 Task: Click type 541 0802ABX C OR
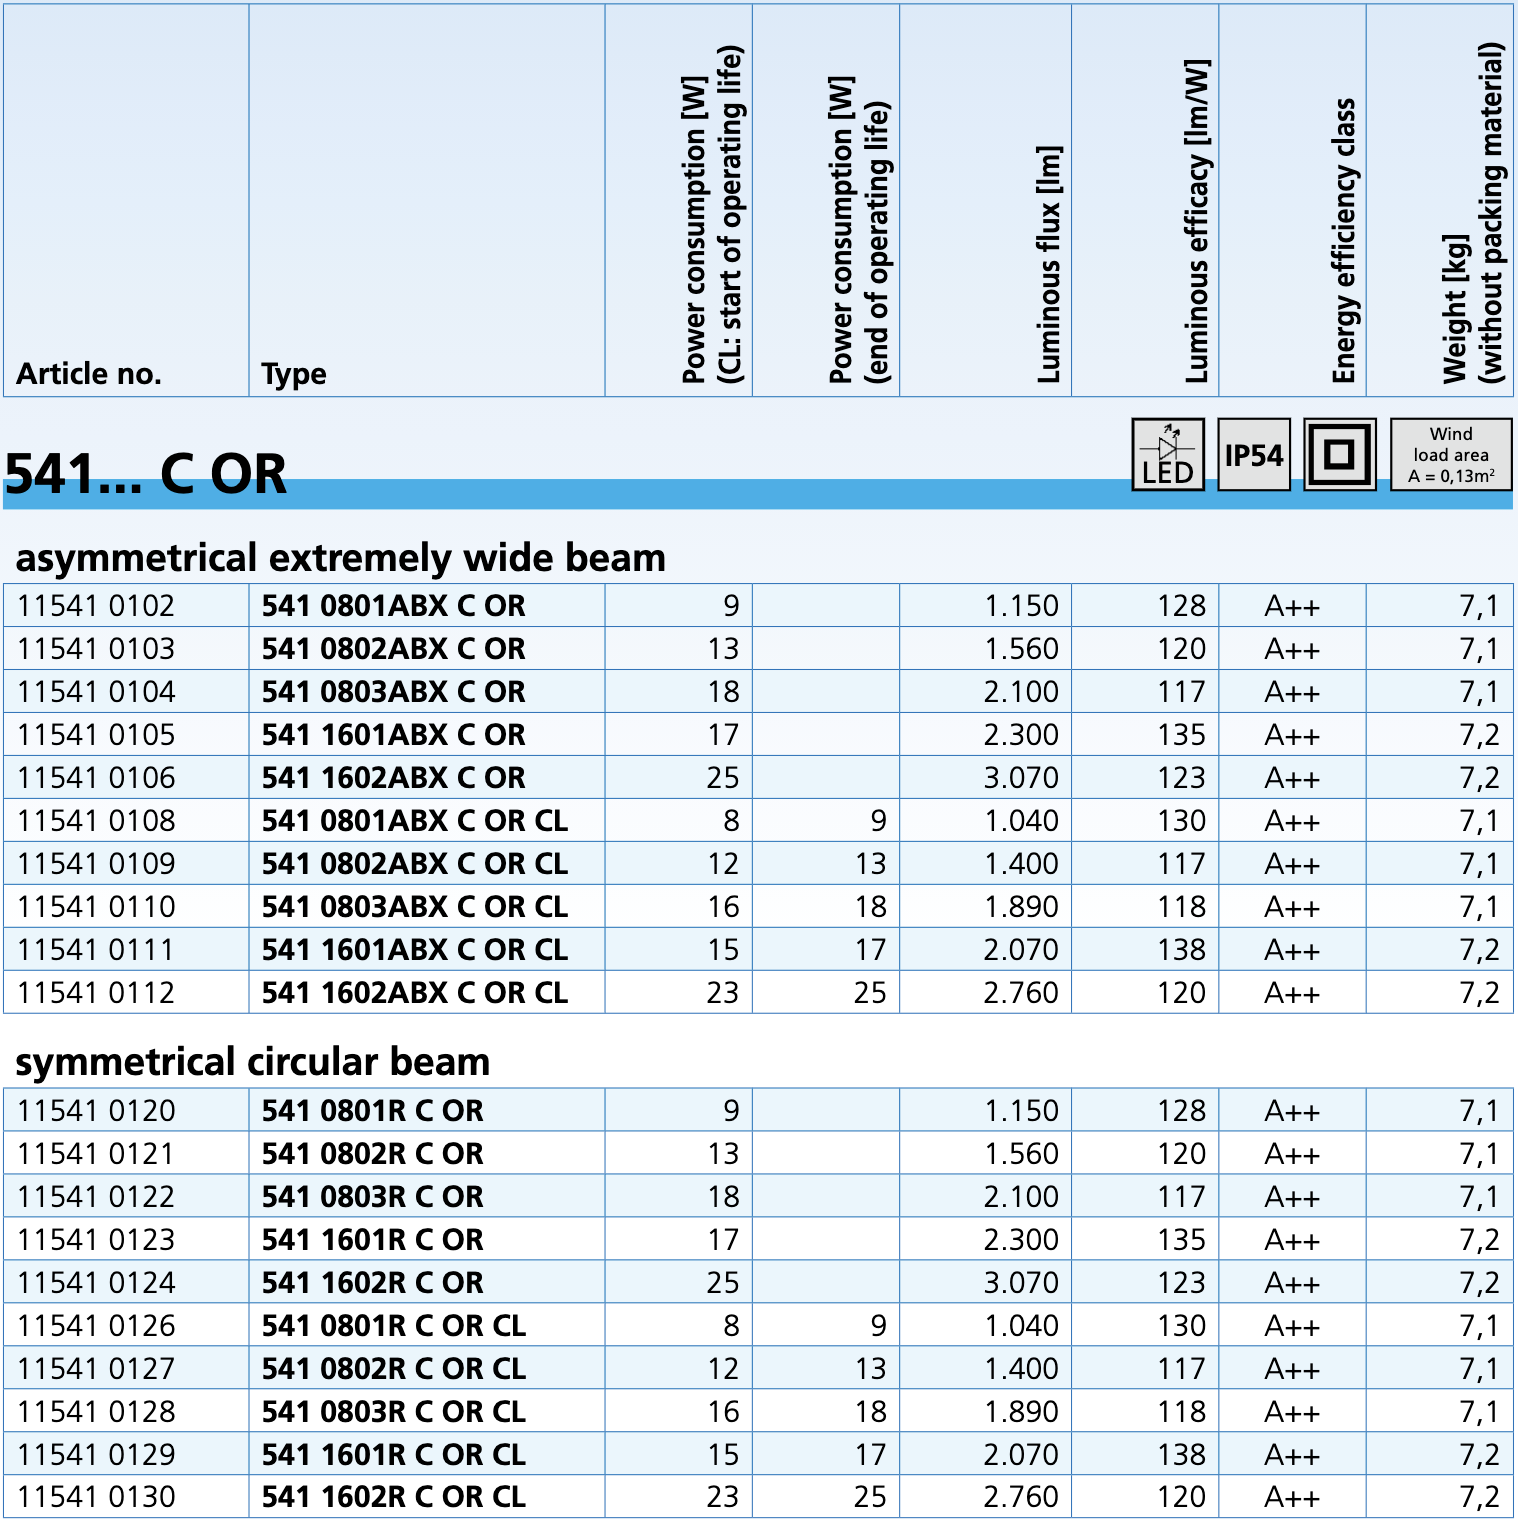tap(393, 649)
